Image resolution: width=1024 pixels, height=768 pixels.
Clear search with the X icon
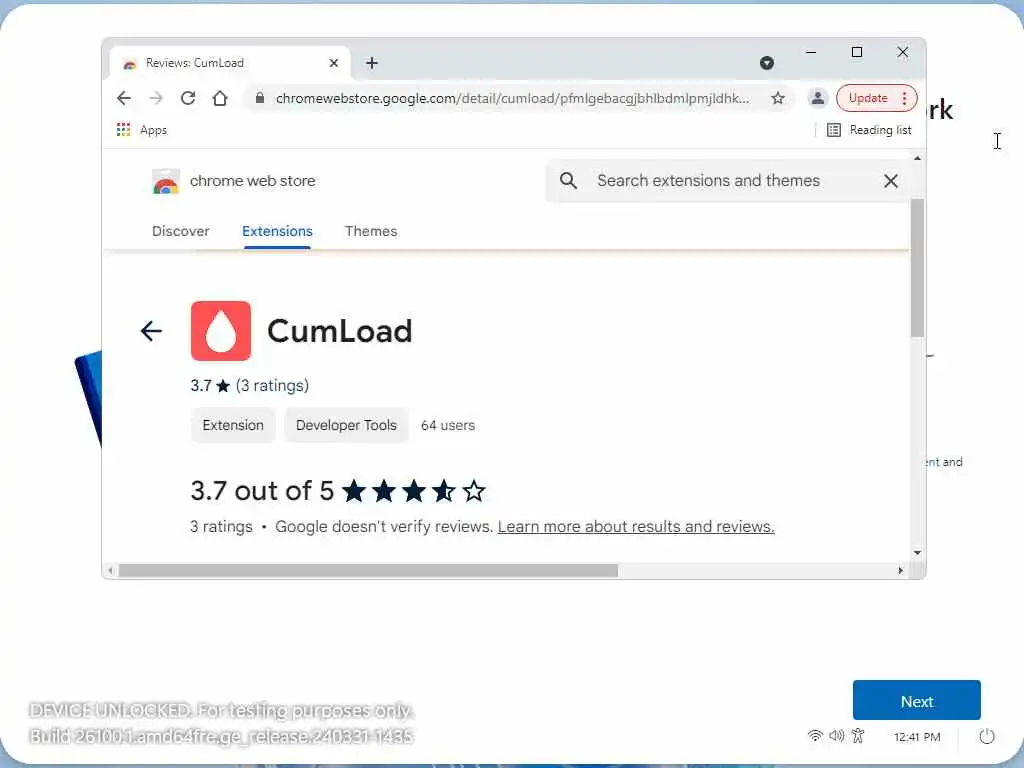point(891,181)
